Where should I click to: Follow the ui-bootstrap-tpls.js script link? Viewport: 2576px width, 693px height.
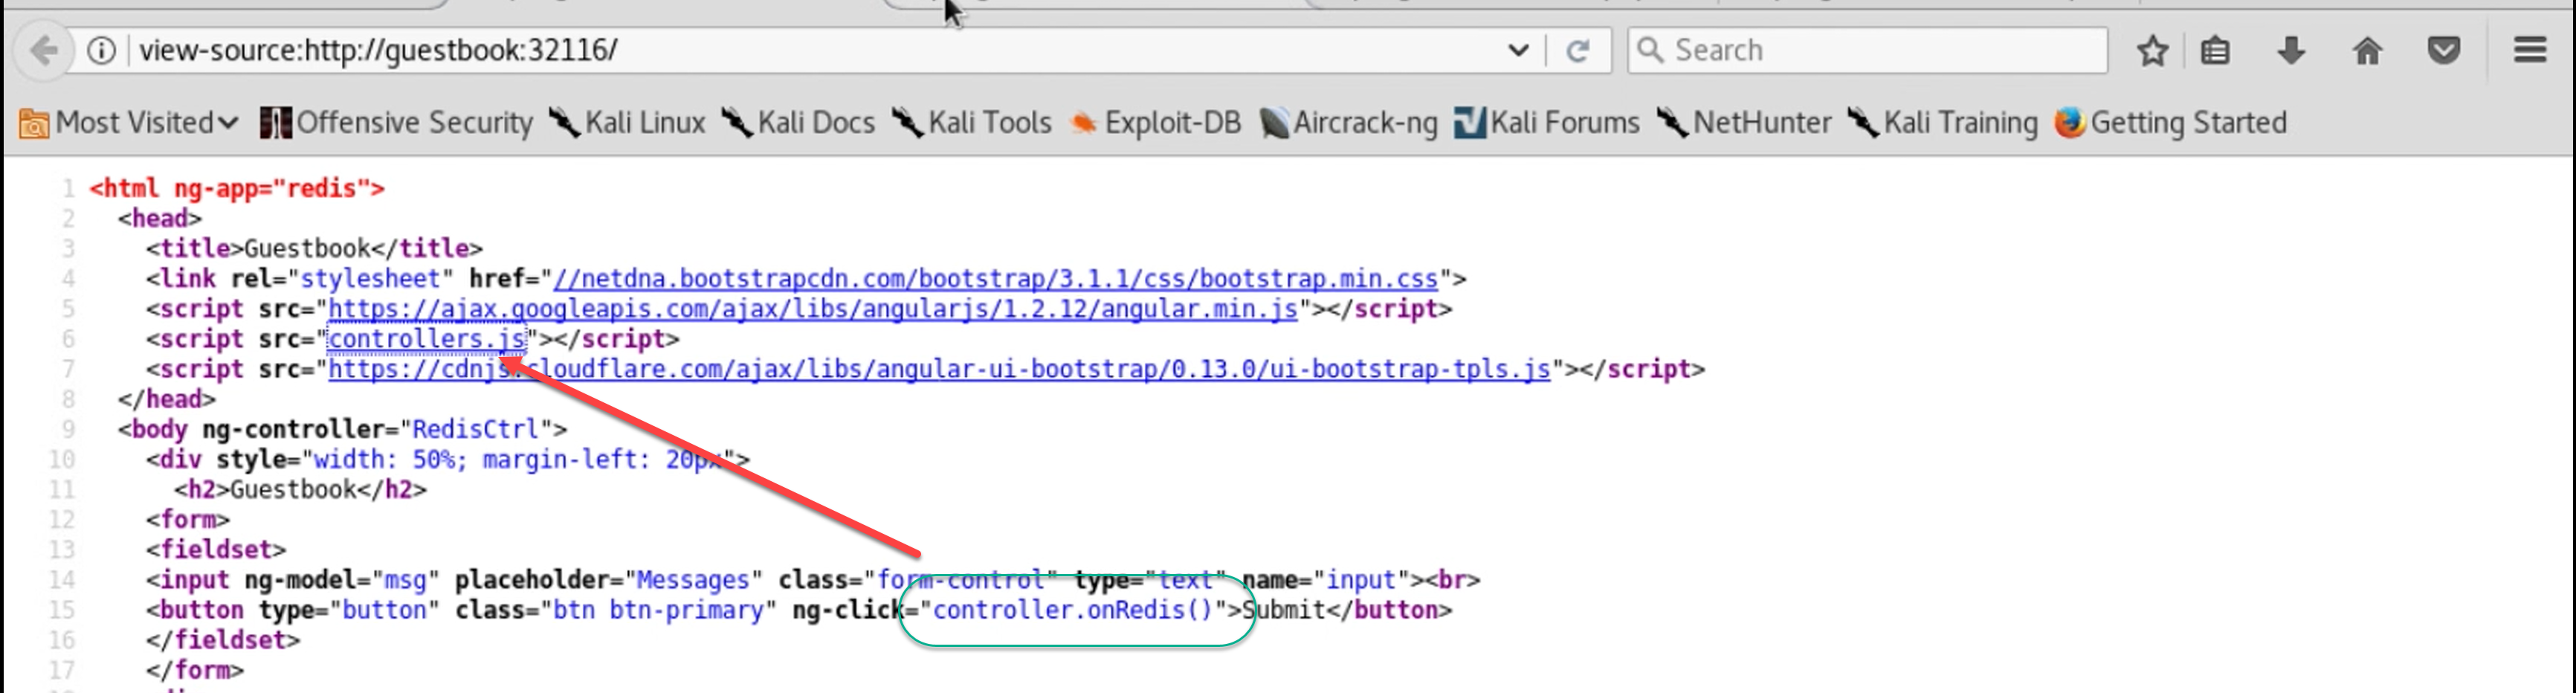939,369
